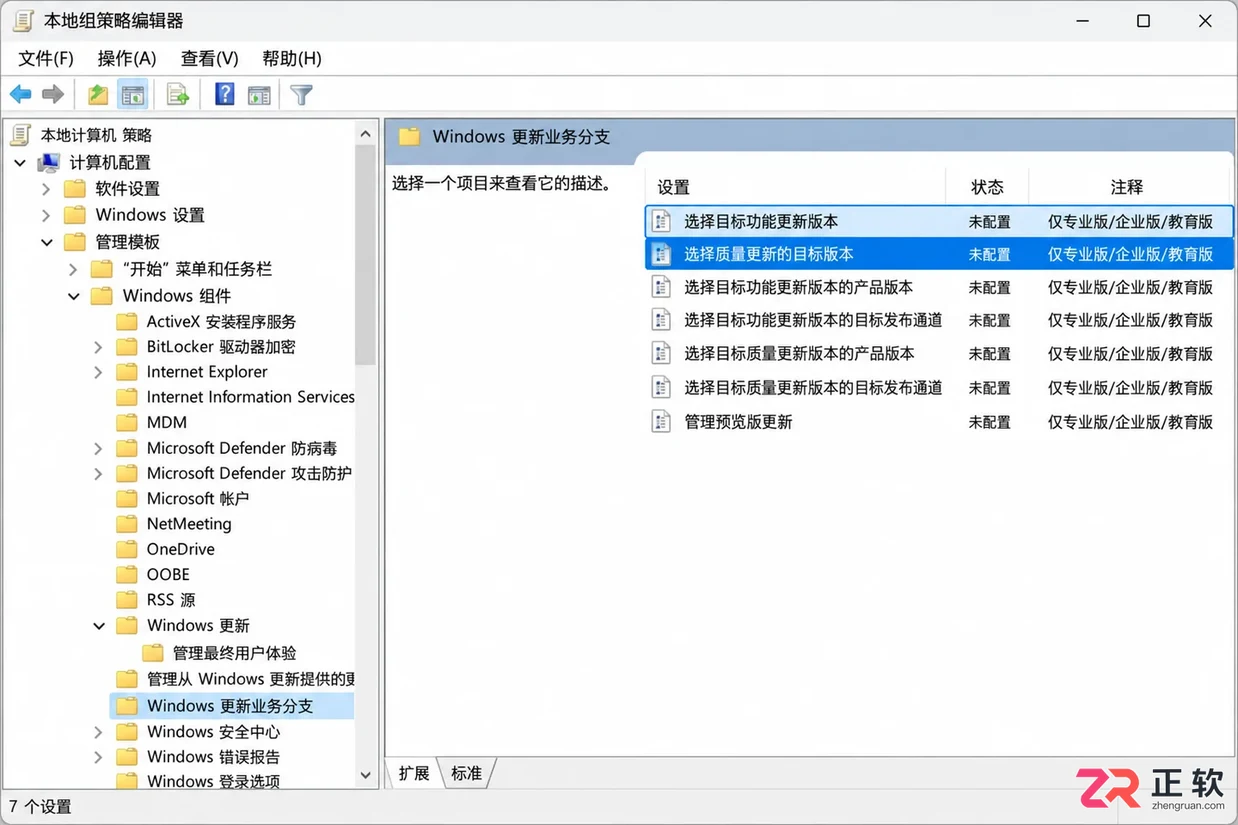Click the tree scrollbar down arrow
Screen dimensions: 1238x825
[x=366, y=775]
